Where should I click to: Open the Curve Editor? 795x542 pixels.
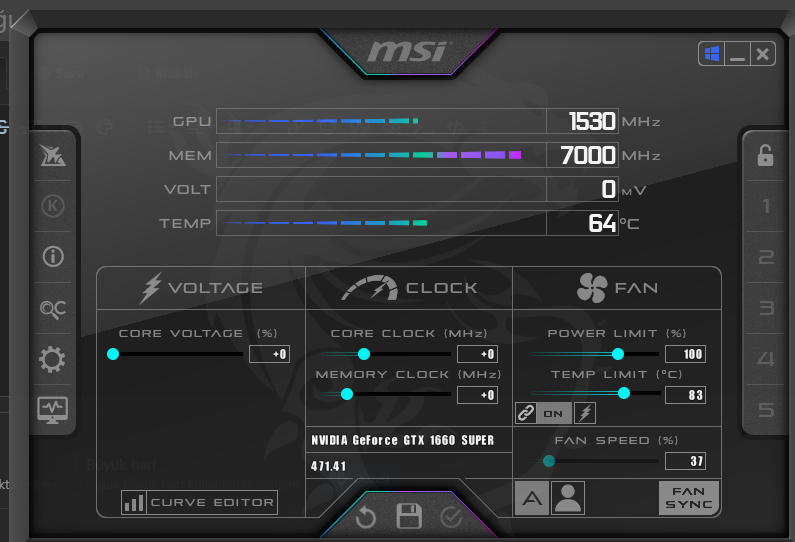(199, 502)
